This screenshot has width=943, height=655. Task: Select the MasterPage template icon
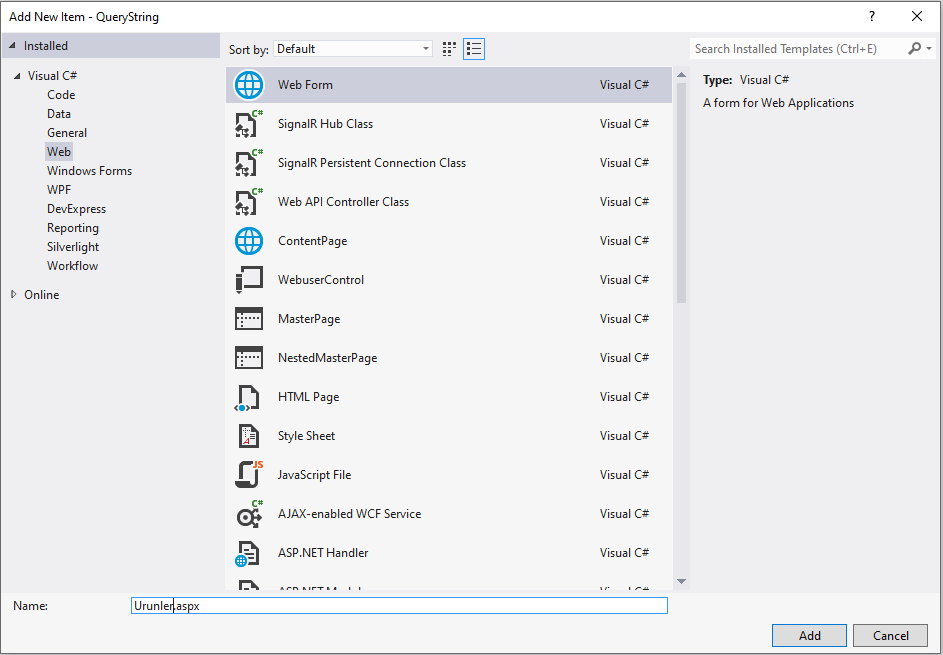click(248, 319)
